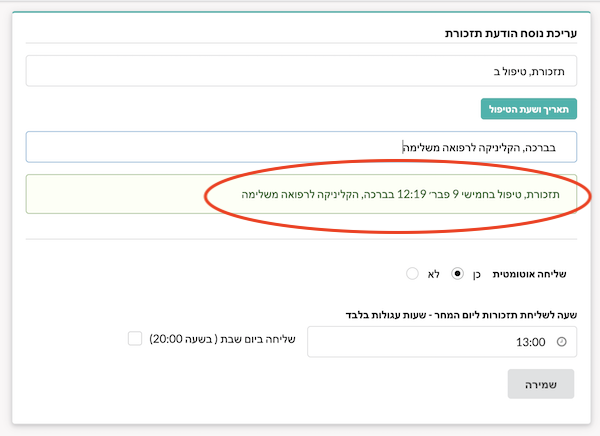600x436 pixels.
Task: Click the green reminder message preview box
Action: pos(301,194)
